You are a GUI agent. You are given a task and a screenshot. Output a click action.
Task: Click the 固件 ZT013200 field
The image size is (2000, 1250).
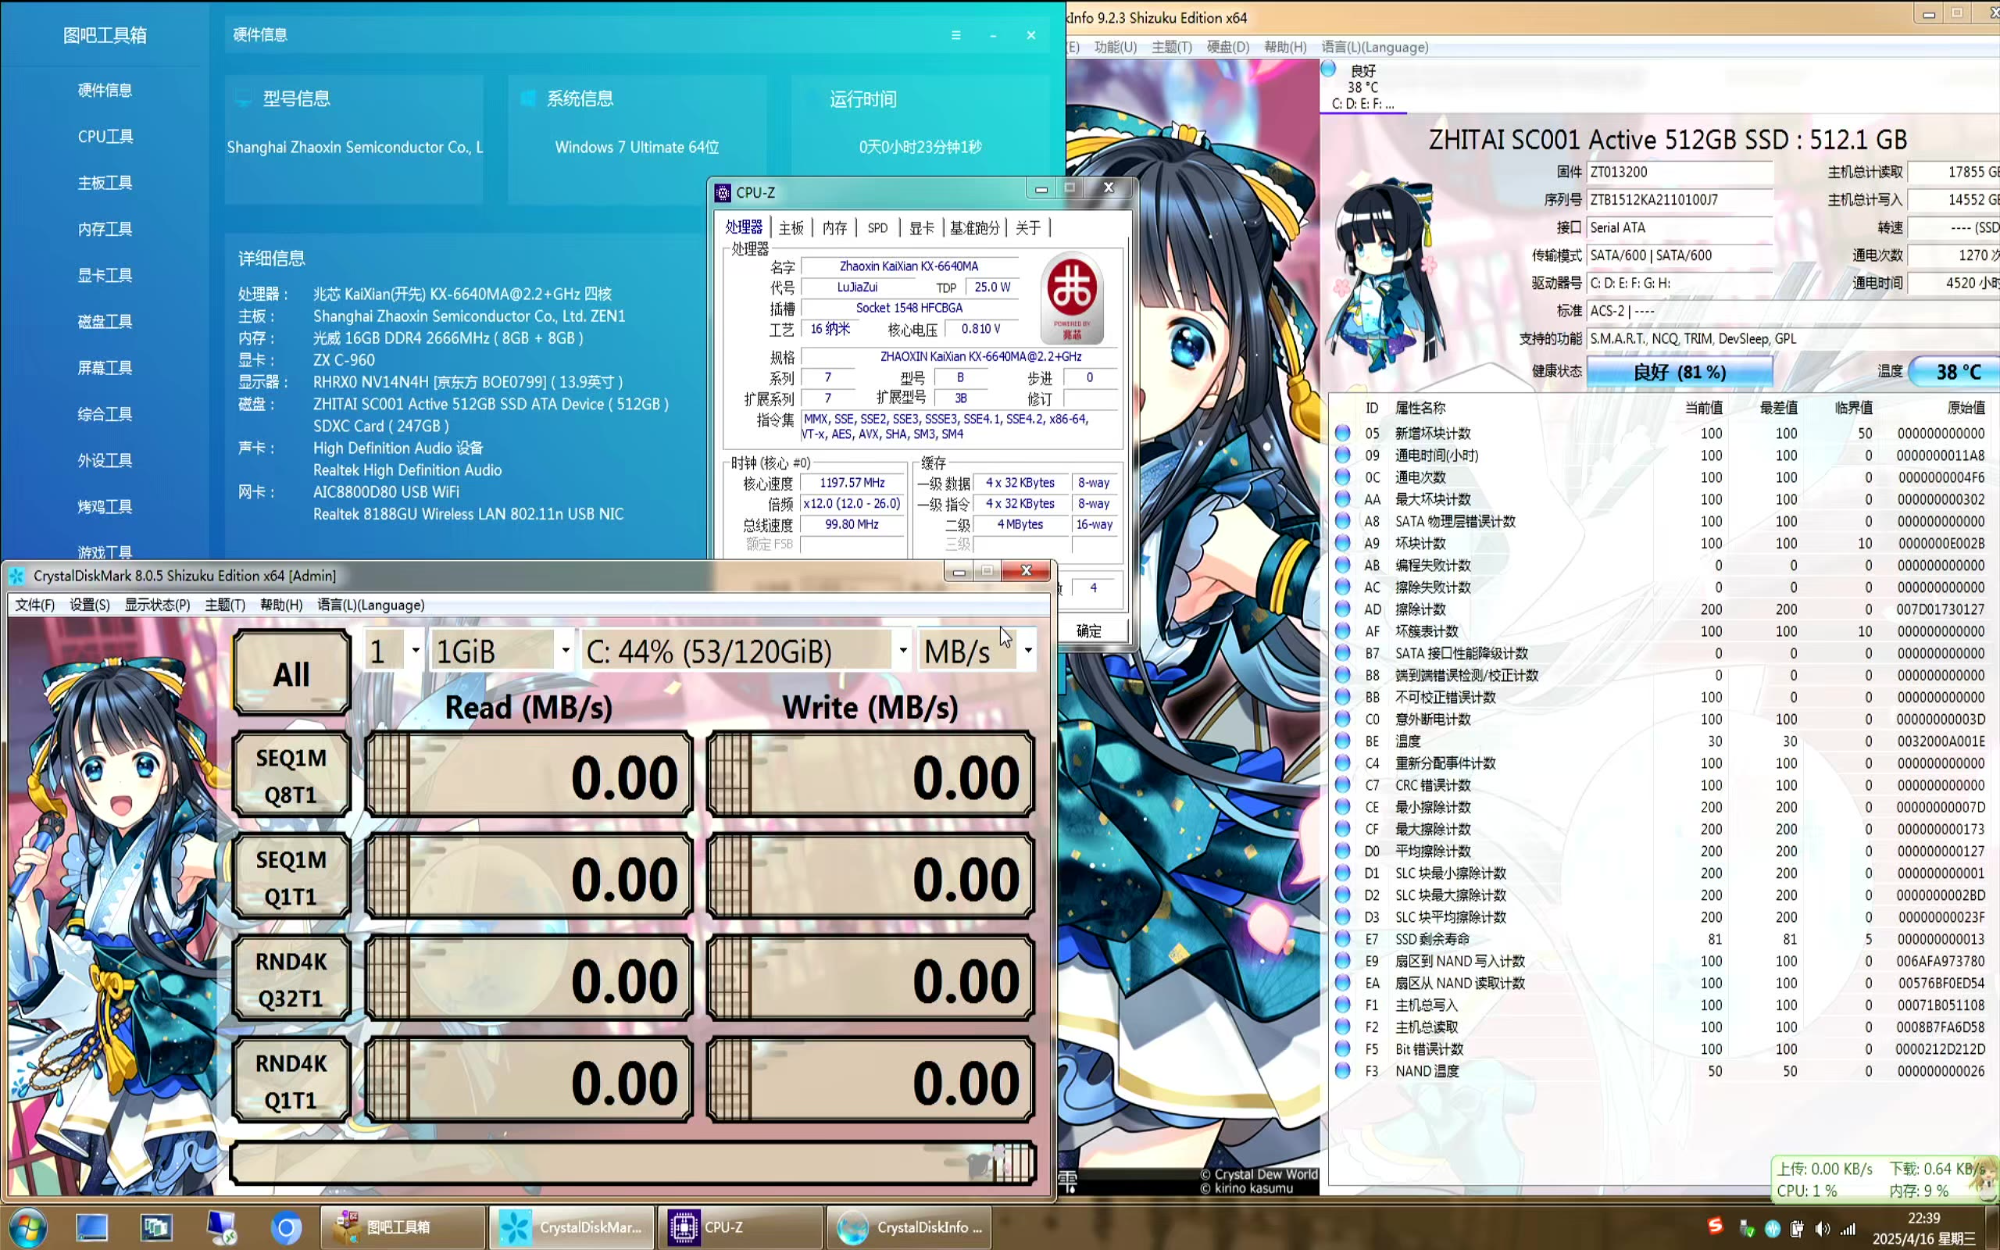pyautogui.click(x=1680, y=172)
